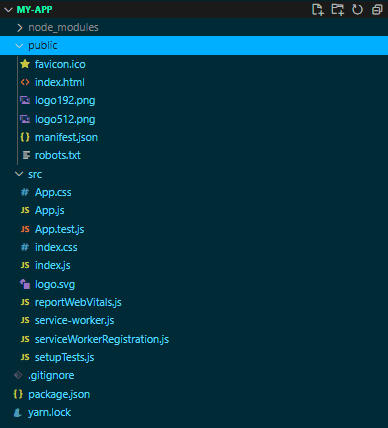The image size is (388, 428).
Task: Click the JS icon beside service-worker.js
Action: (25, 320)
